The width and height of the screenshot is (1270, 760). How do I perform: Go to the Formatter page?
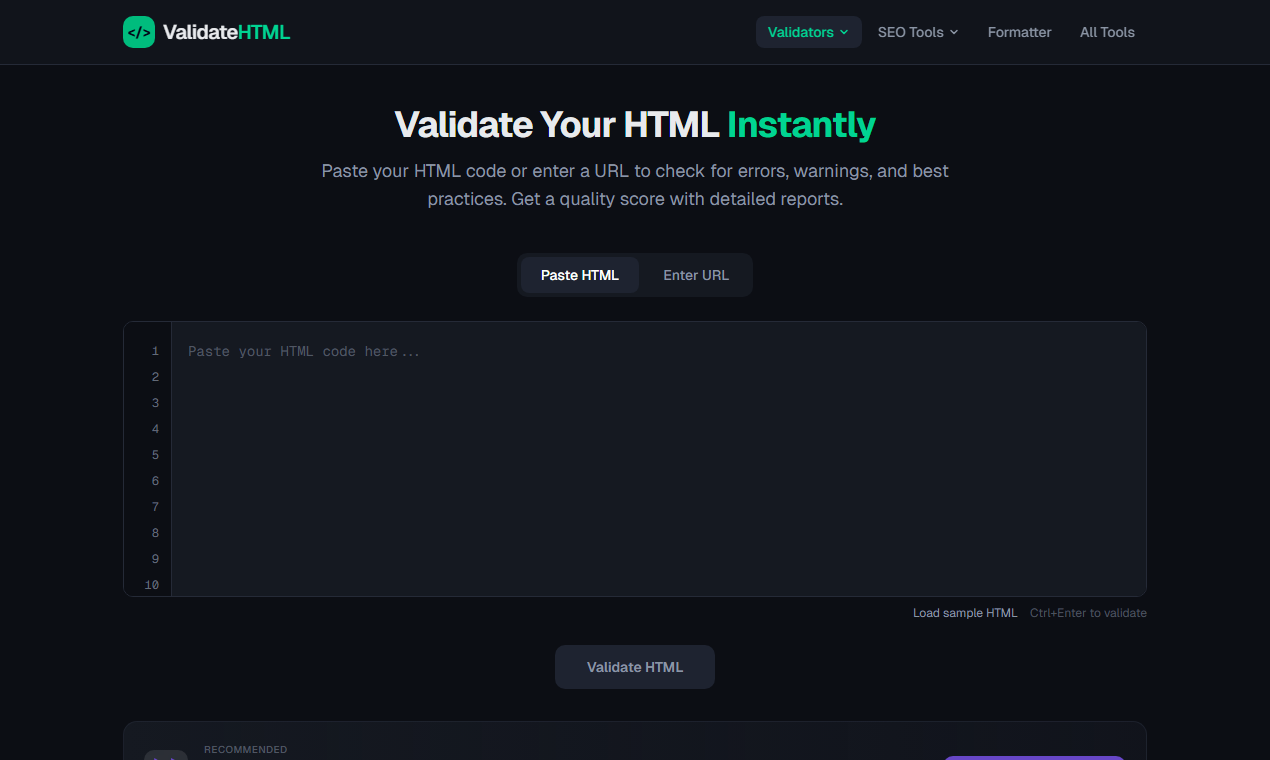[x=1019, y=32]
